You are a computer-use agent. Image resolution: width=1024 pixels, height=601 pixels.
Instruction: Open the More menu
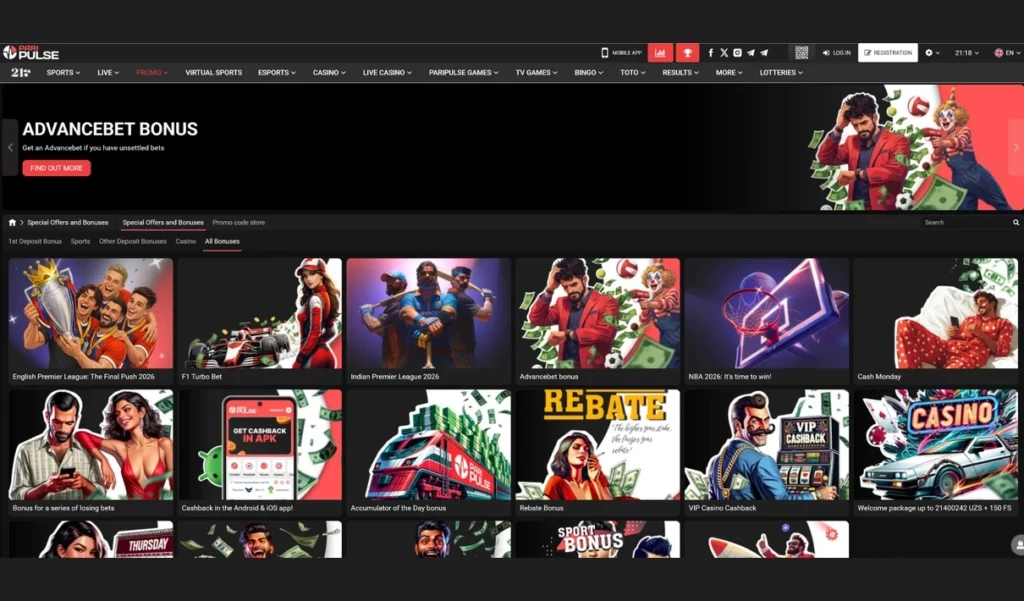(729, 73)
